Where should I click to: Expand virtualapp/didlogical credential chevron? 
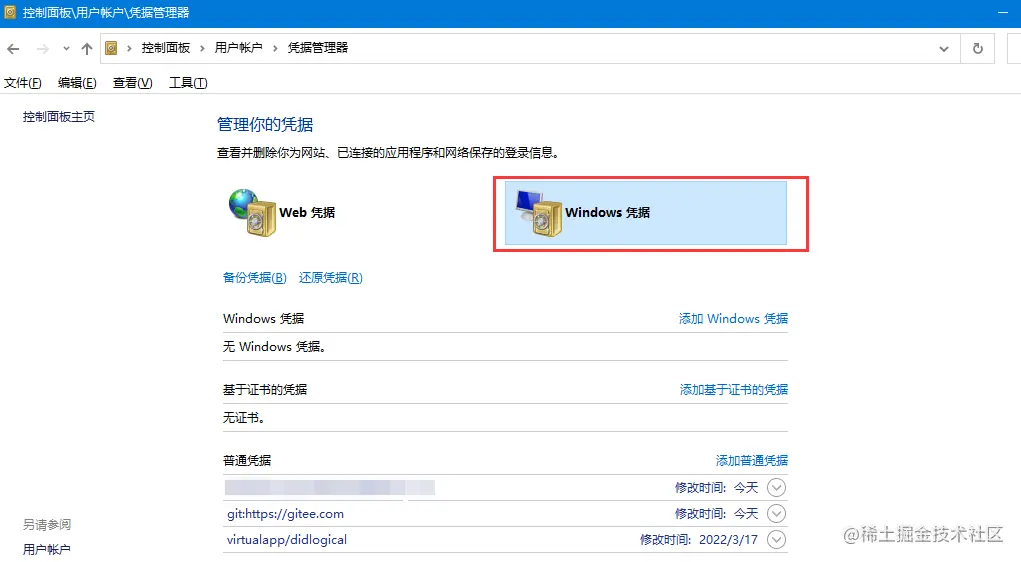point(776,539)
